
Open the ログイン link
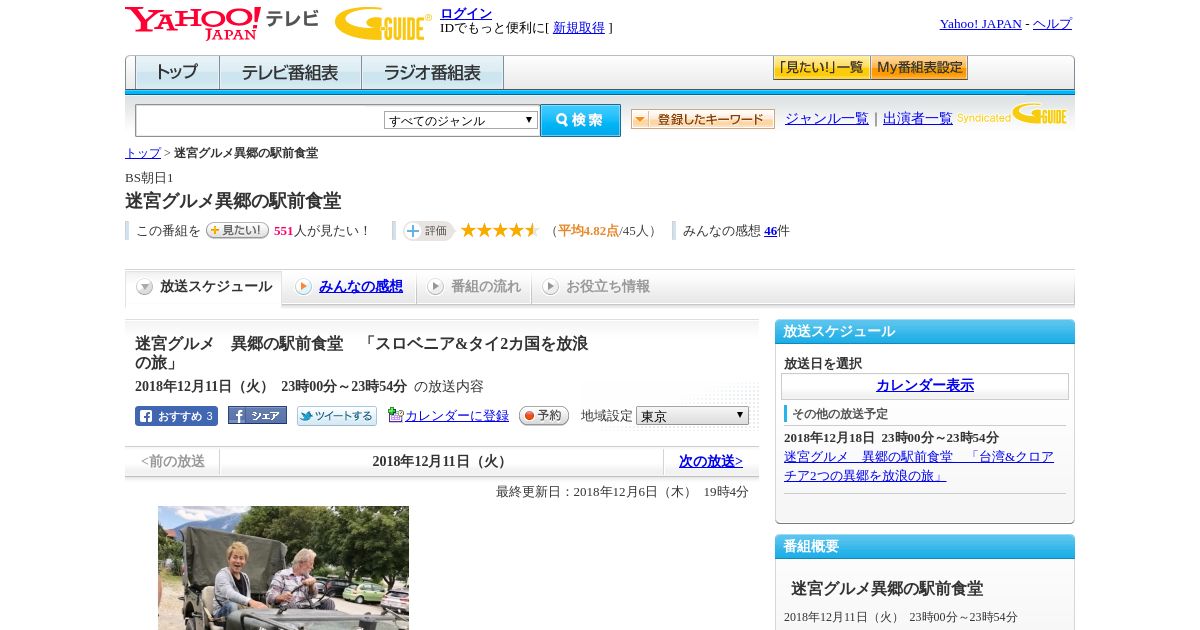[x=466, y=13]
